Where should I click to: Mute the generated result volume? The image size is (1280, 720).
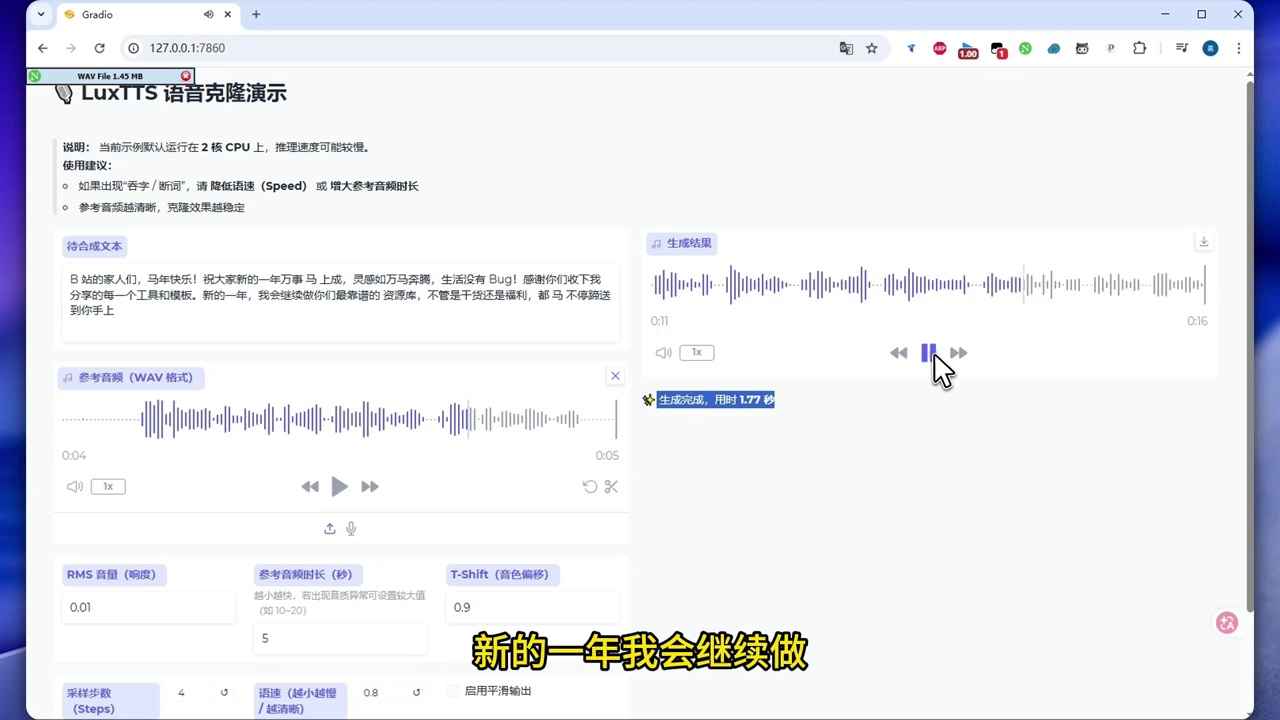(663, 353)
